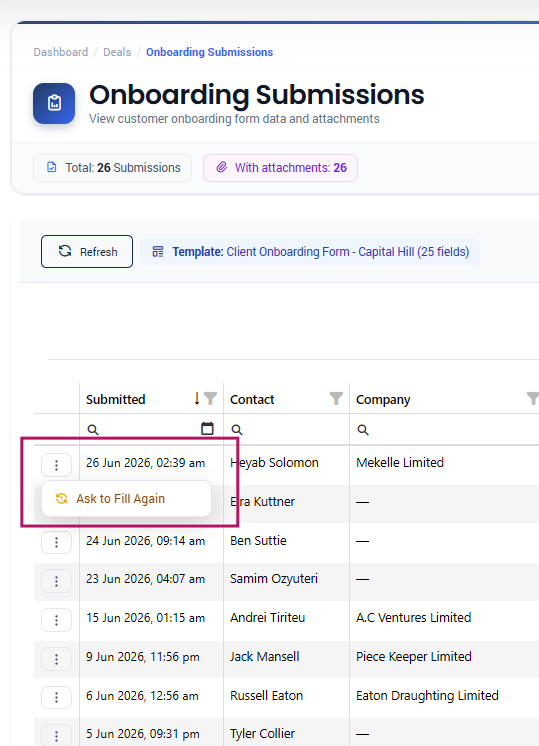Sort by the Contact column header

(x=252, y=399)
